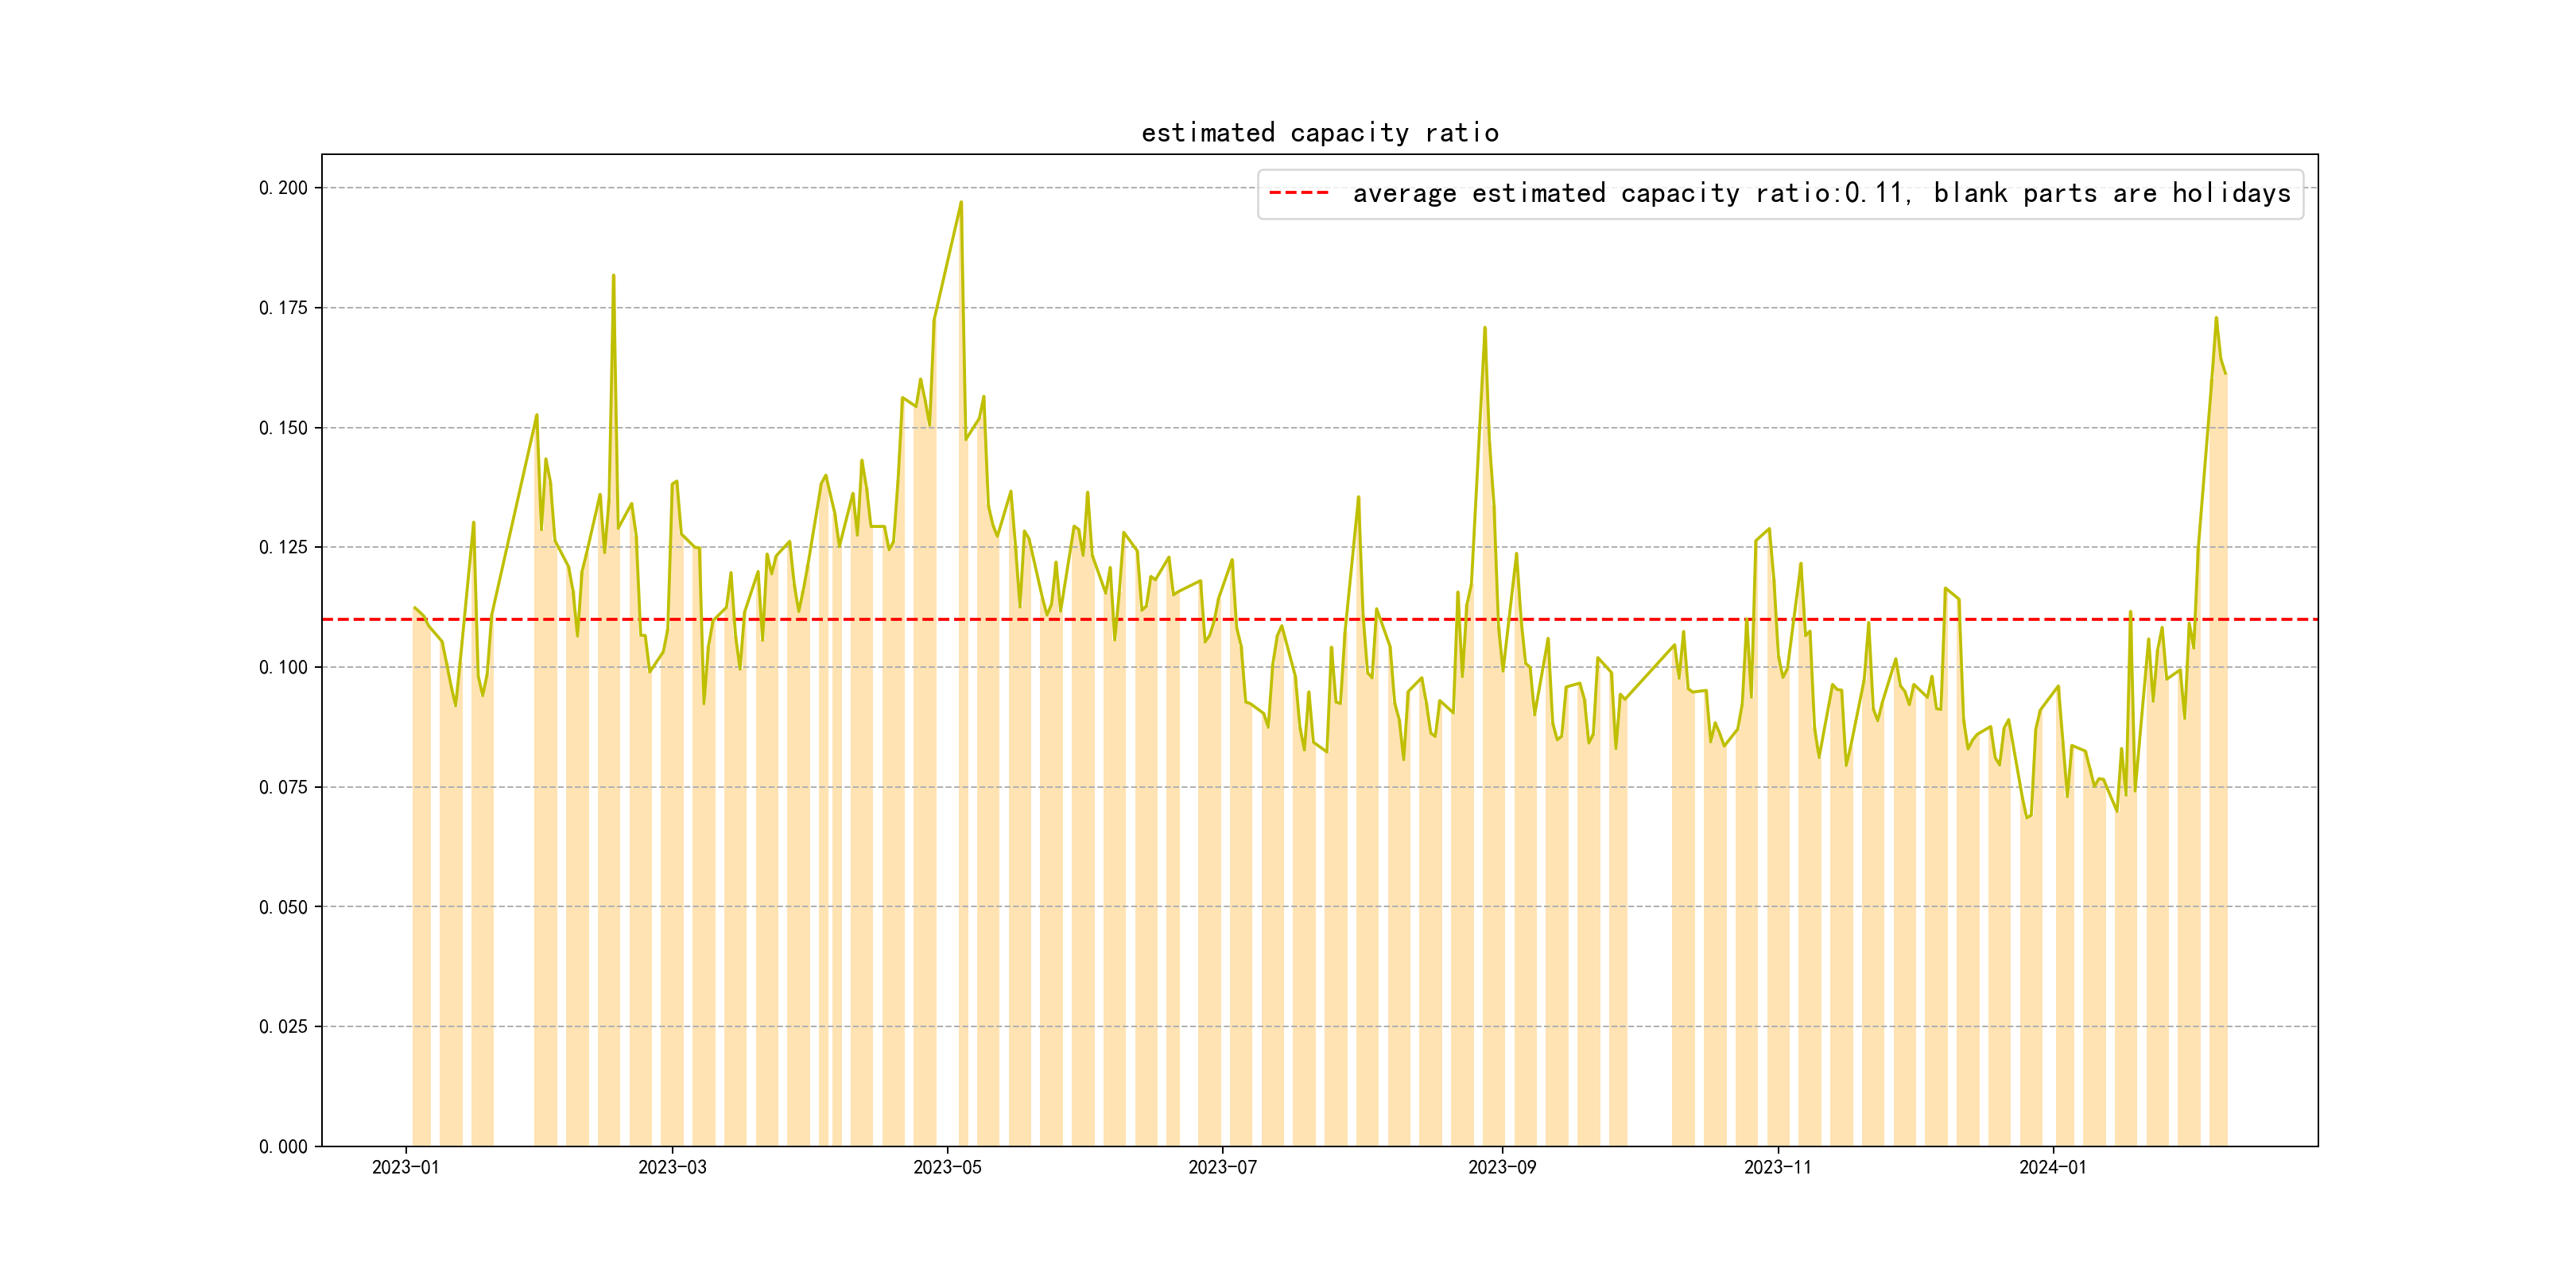Click the 0.025 y-axis tick label
Viewport: 2576px width, 1288px height.
point(283,1027)
